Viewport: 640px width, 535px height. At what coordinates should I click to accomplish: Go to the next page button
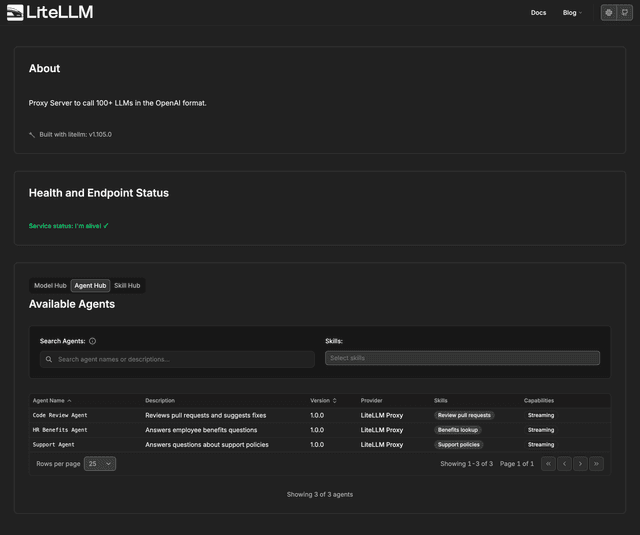(x=580, y=464)
